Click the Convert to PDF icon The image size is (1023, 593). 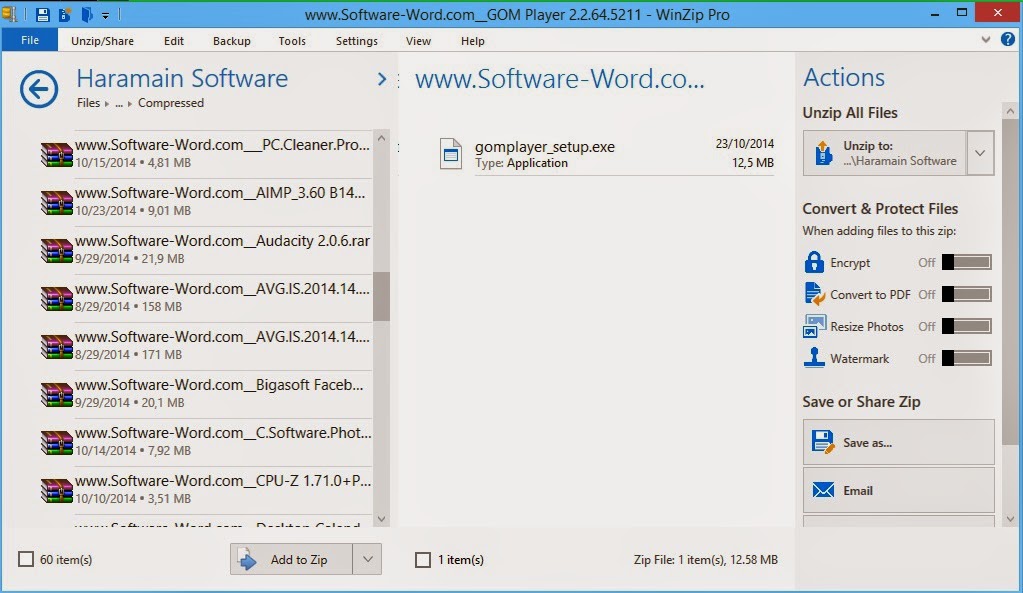(814, 294)
